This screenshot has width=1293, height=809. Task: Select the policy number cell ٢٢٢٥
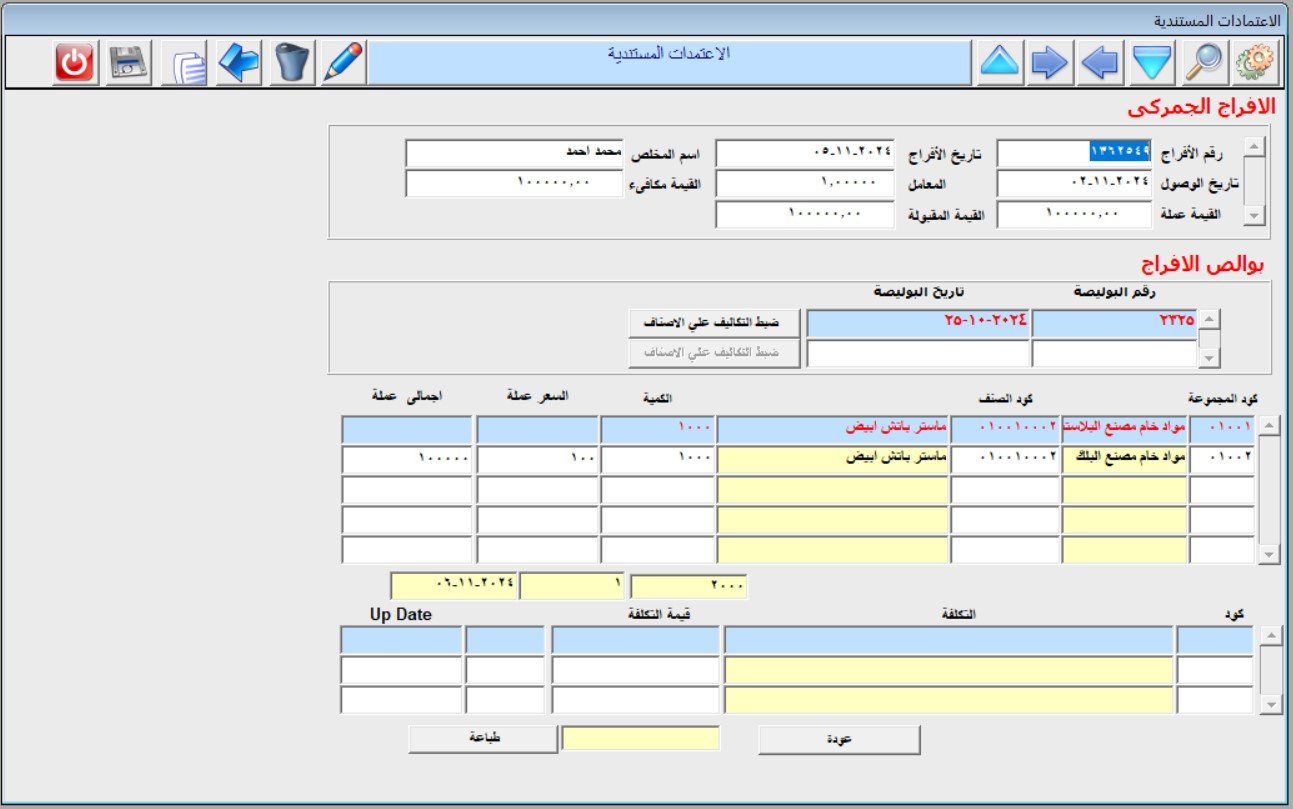click(1114, 323)
